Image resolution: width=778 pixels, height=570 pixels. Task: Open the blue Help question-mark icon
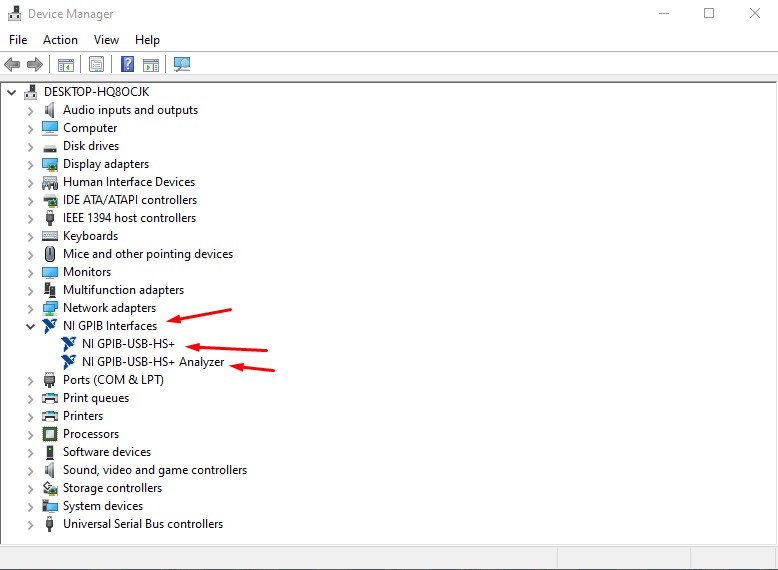coord(128,64)
